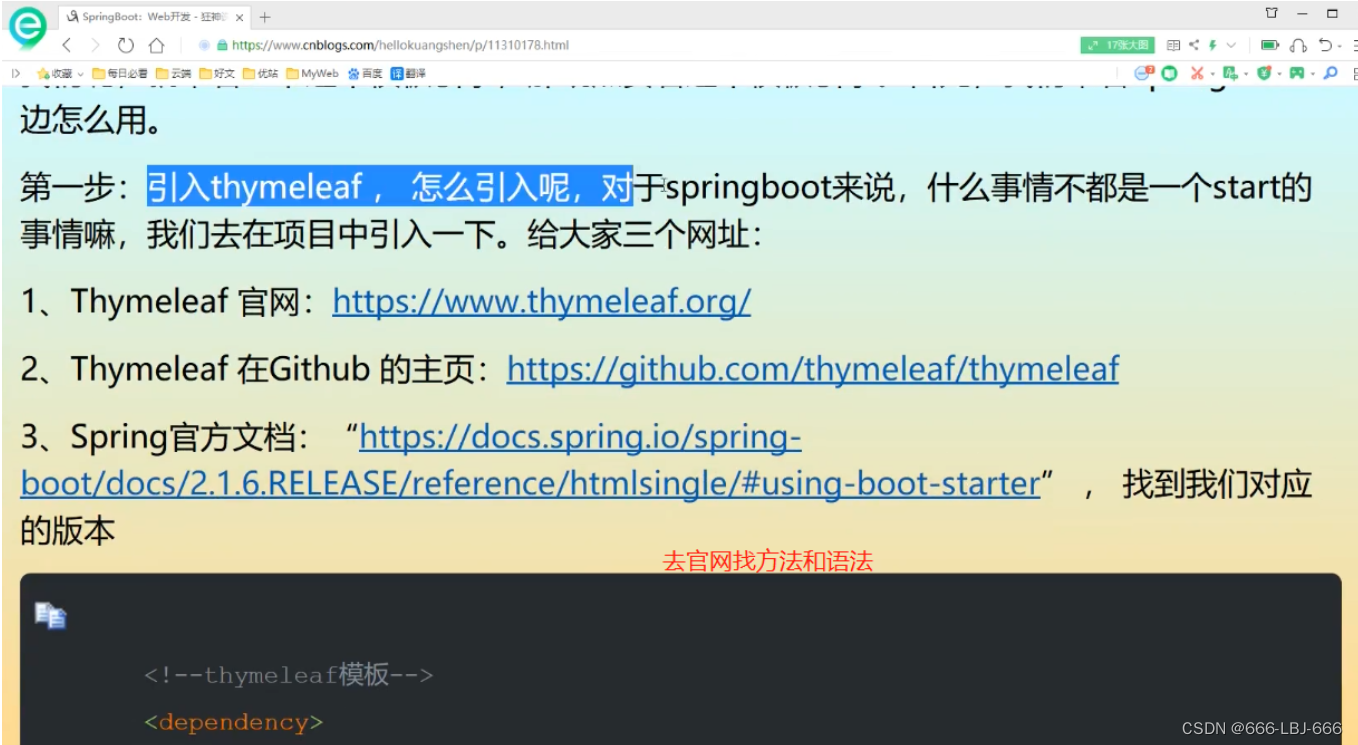Screen dimensions: 1358x745
Task: Open the 百度 bookmark
Action: pos(365,73)
